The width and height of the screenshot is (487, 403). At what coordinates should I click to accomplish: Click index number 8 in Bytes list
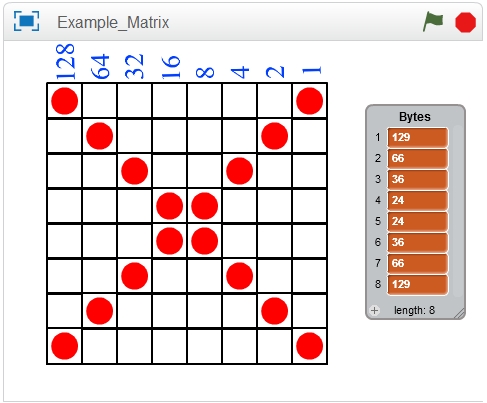coord(378,284)
